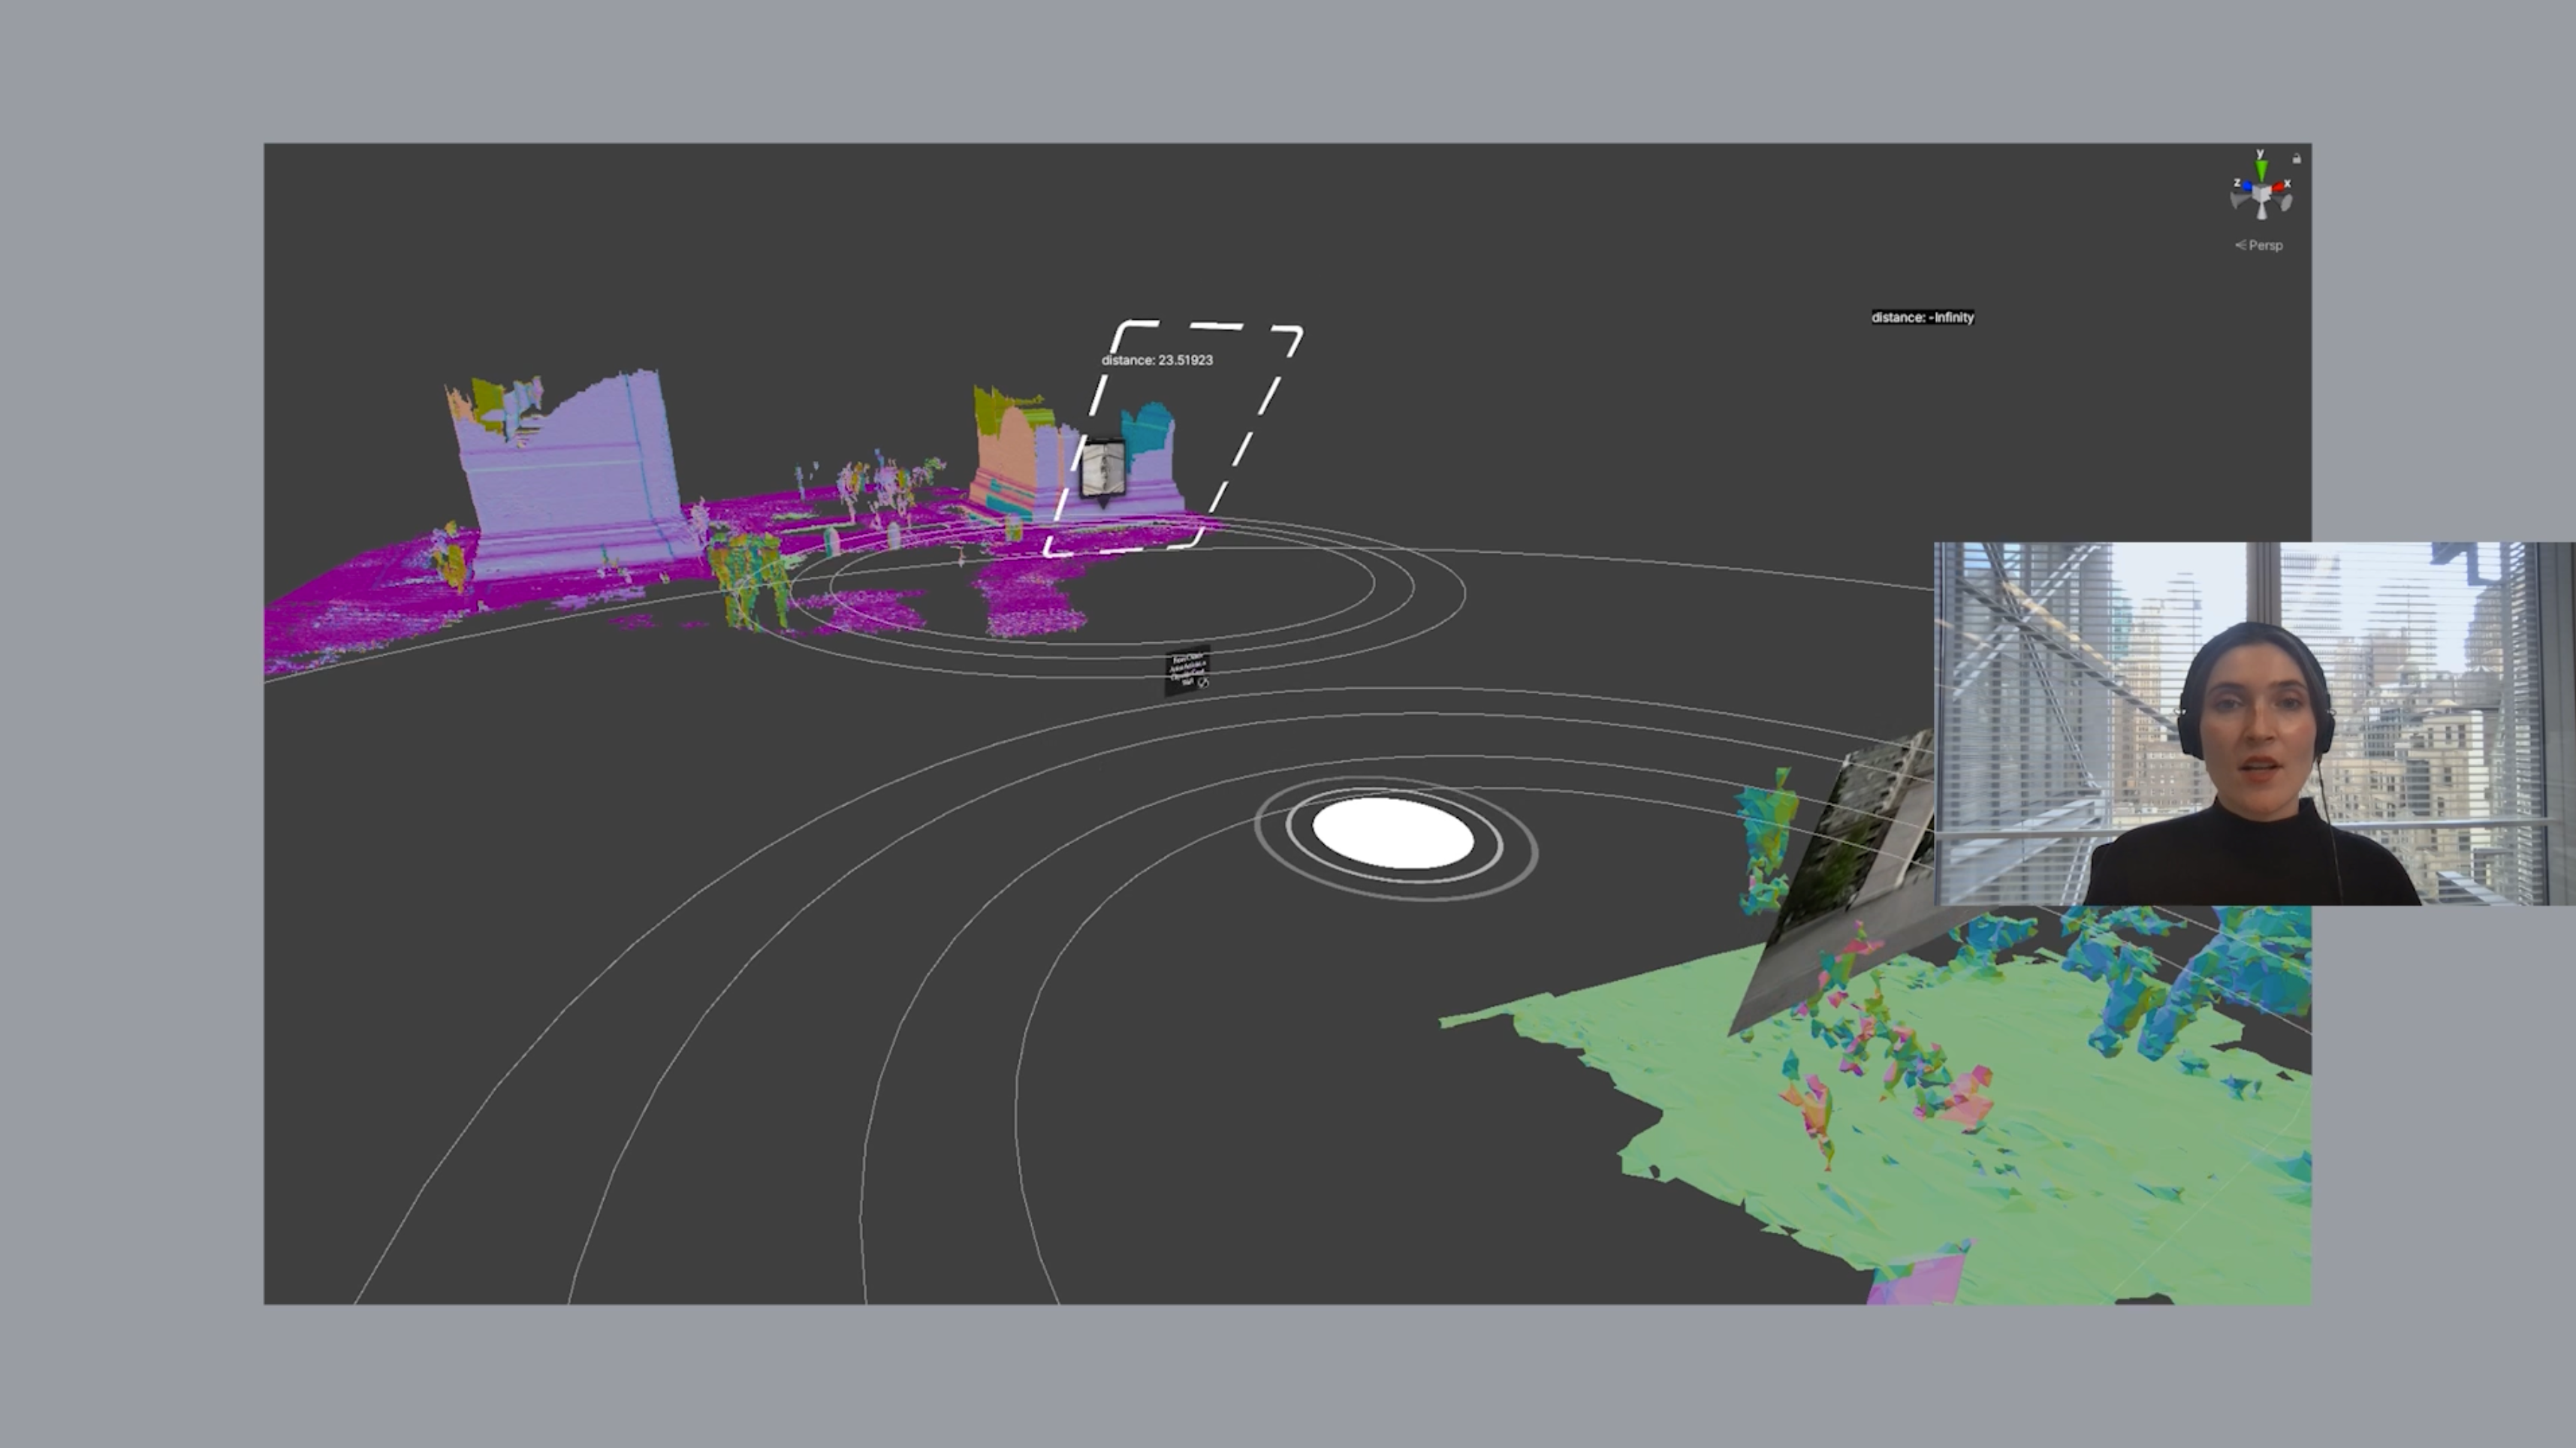This screenshot has height=1448, width=2576.
Task: Select the red X axis cone of the orientation gizmo
Action: click(2279, 186)
